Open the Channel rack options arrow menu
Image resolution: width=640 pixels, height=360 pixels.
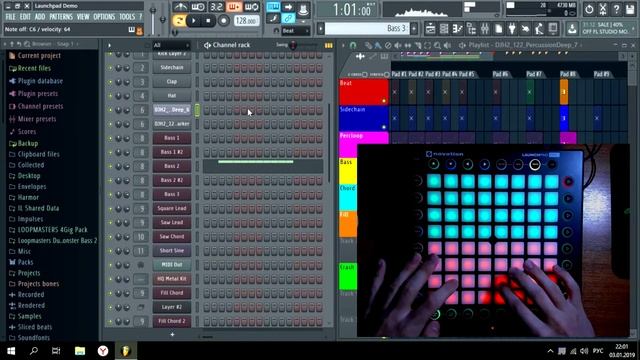(x=109, y=45)
